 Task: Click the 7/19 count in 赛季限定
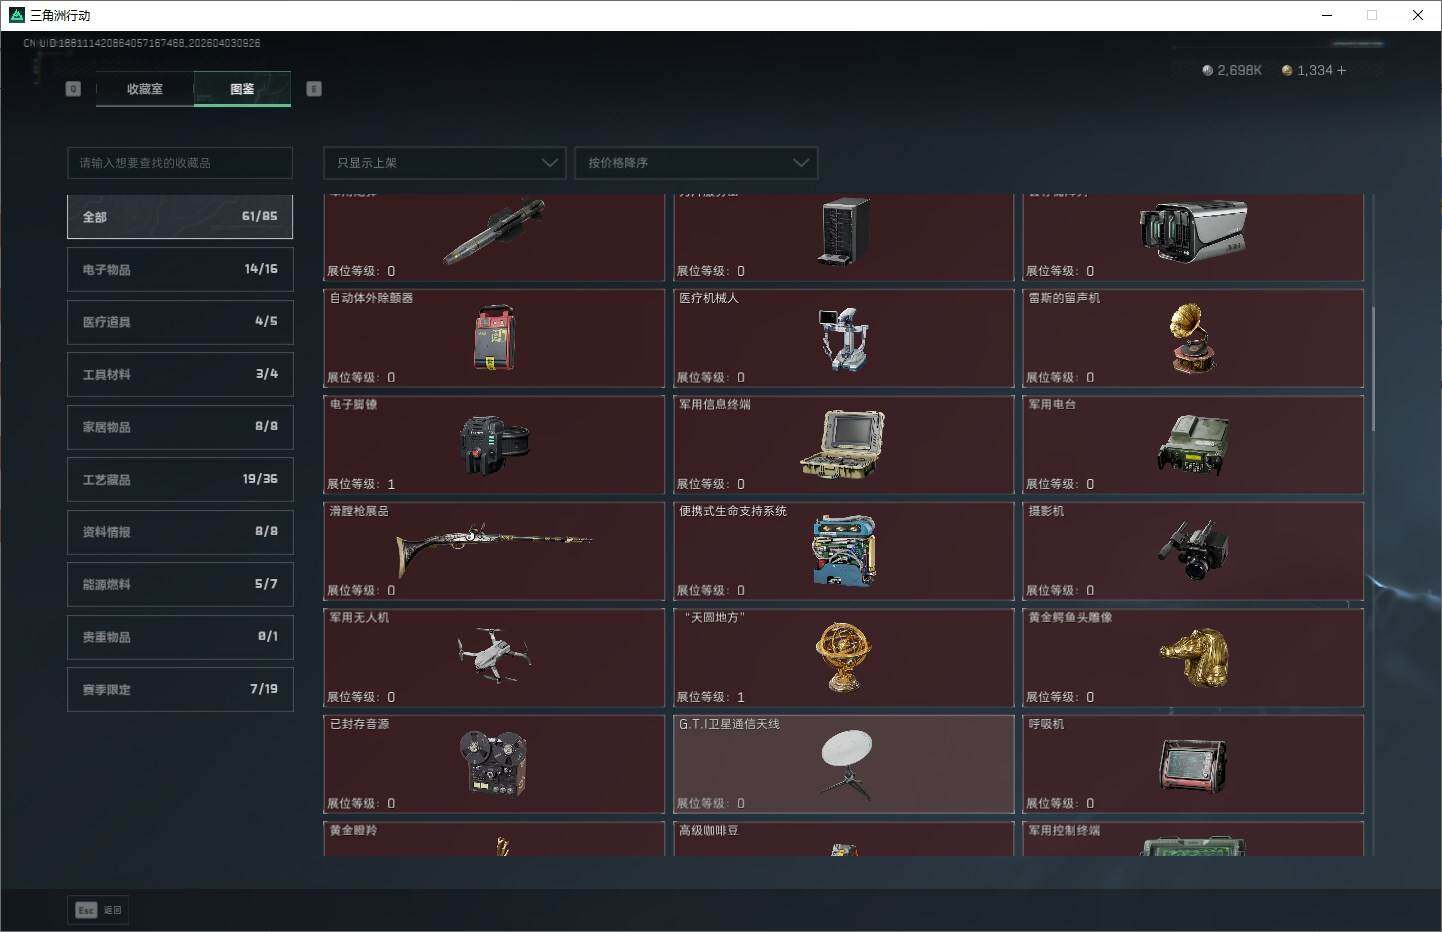(x=264, y=689)
